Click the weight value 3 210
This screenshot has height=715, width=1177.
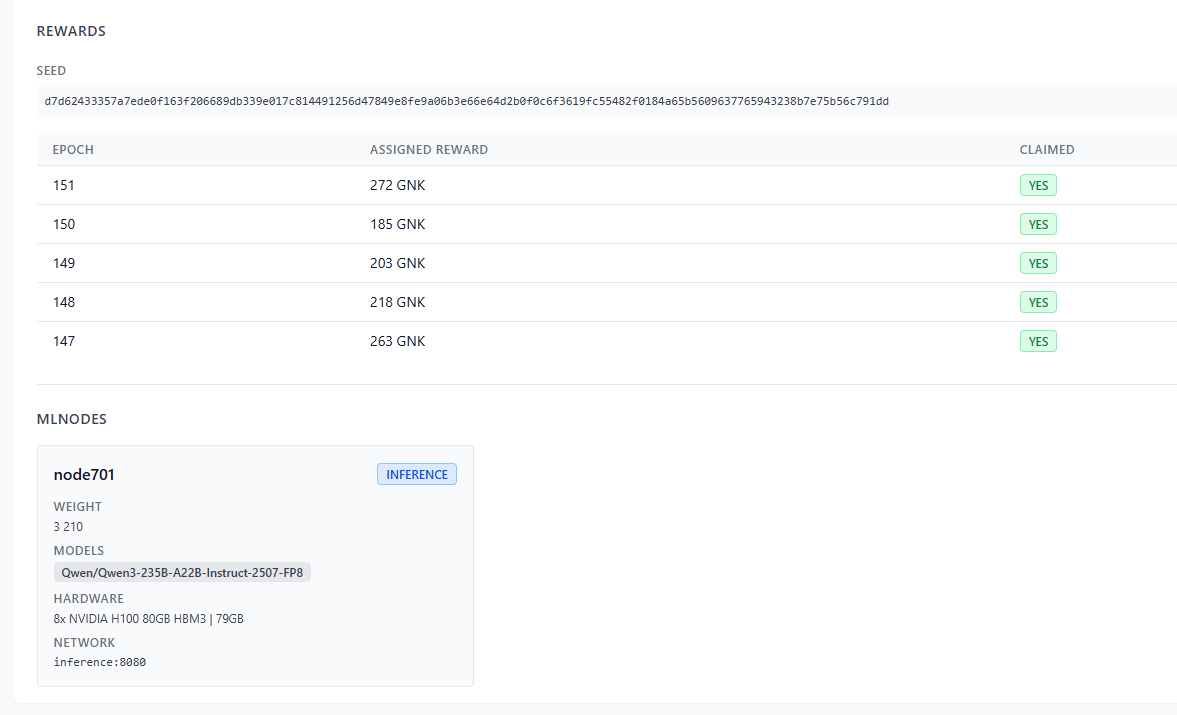pos(68,527)
